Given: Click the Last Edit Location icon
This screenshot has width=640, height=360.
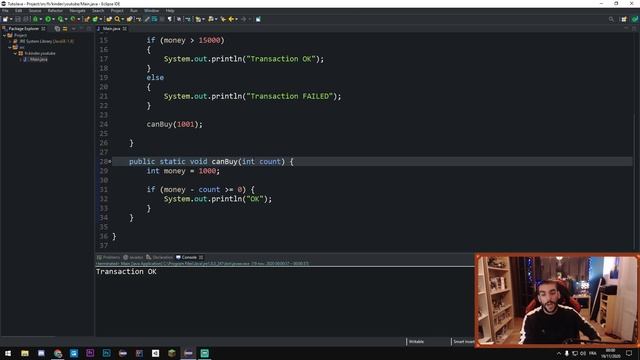Looking at the screenshot, I should pyautogui.click(x=223, y=19).
